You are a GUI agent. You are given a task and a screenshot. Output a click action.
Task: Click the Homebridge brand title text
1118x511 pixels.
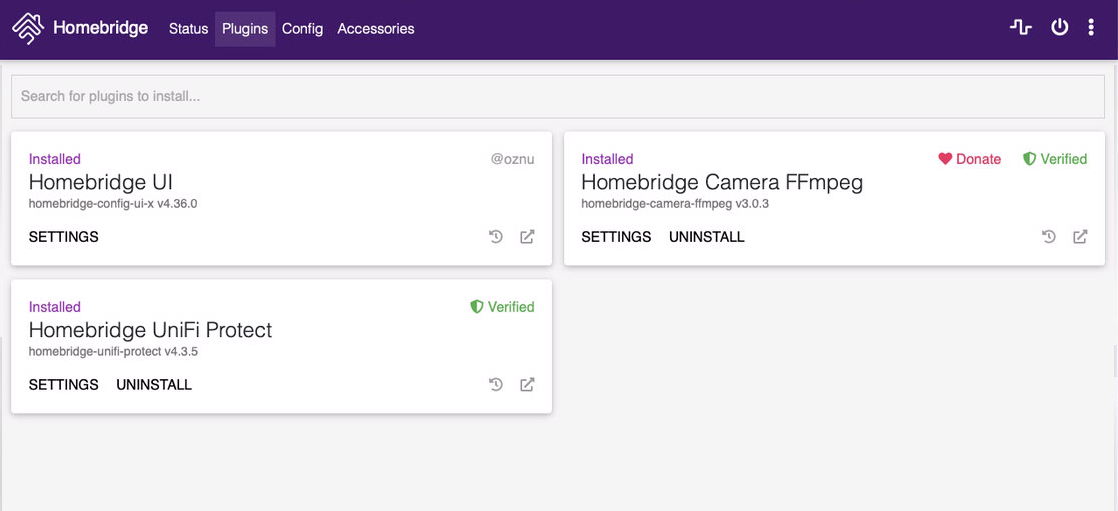(x=101, y=29)
